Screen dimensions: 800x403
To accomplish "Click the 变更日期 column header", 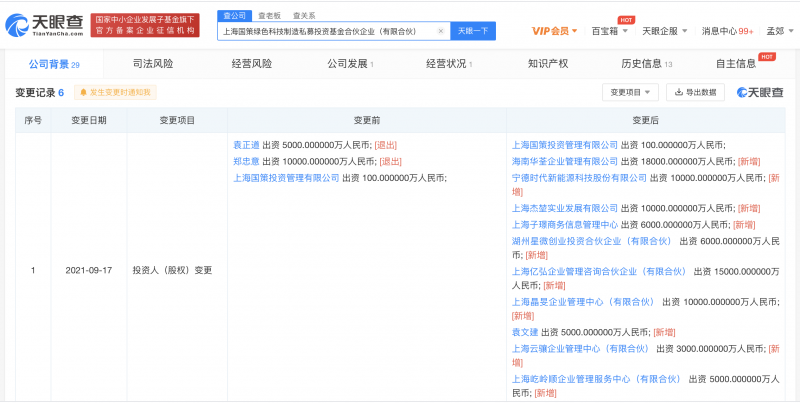I will click(x=89, y=120).
